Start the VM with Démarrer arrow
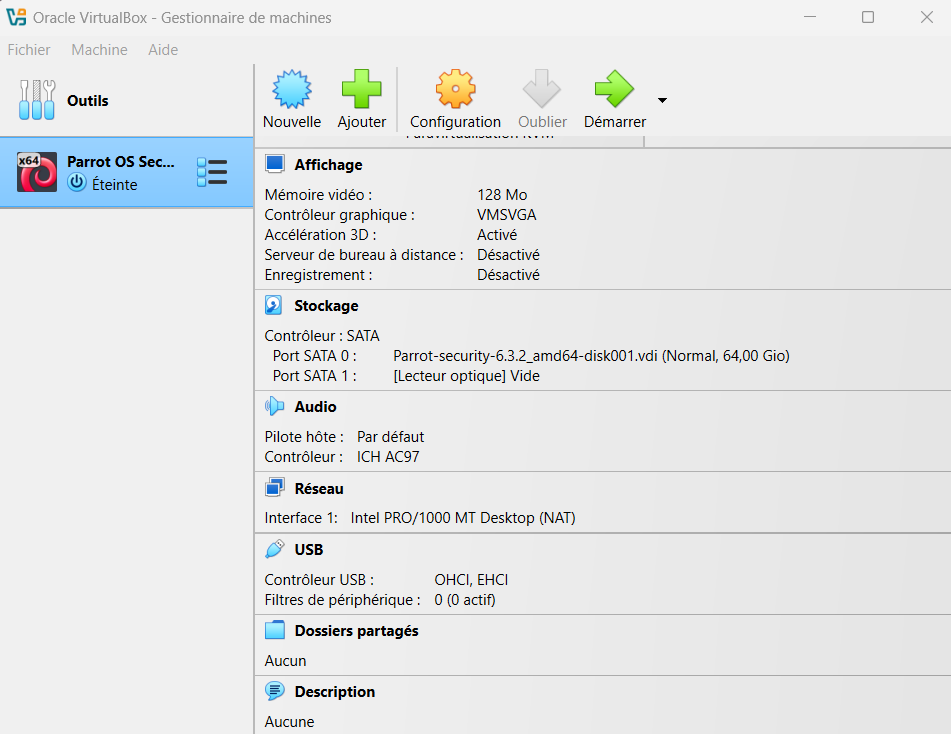 614,89
